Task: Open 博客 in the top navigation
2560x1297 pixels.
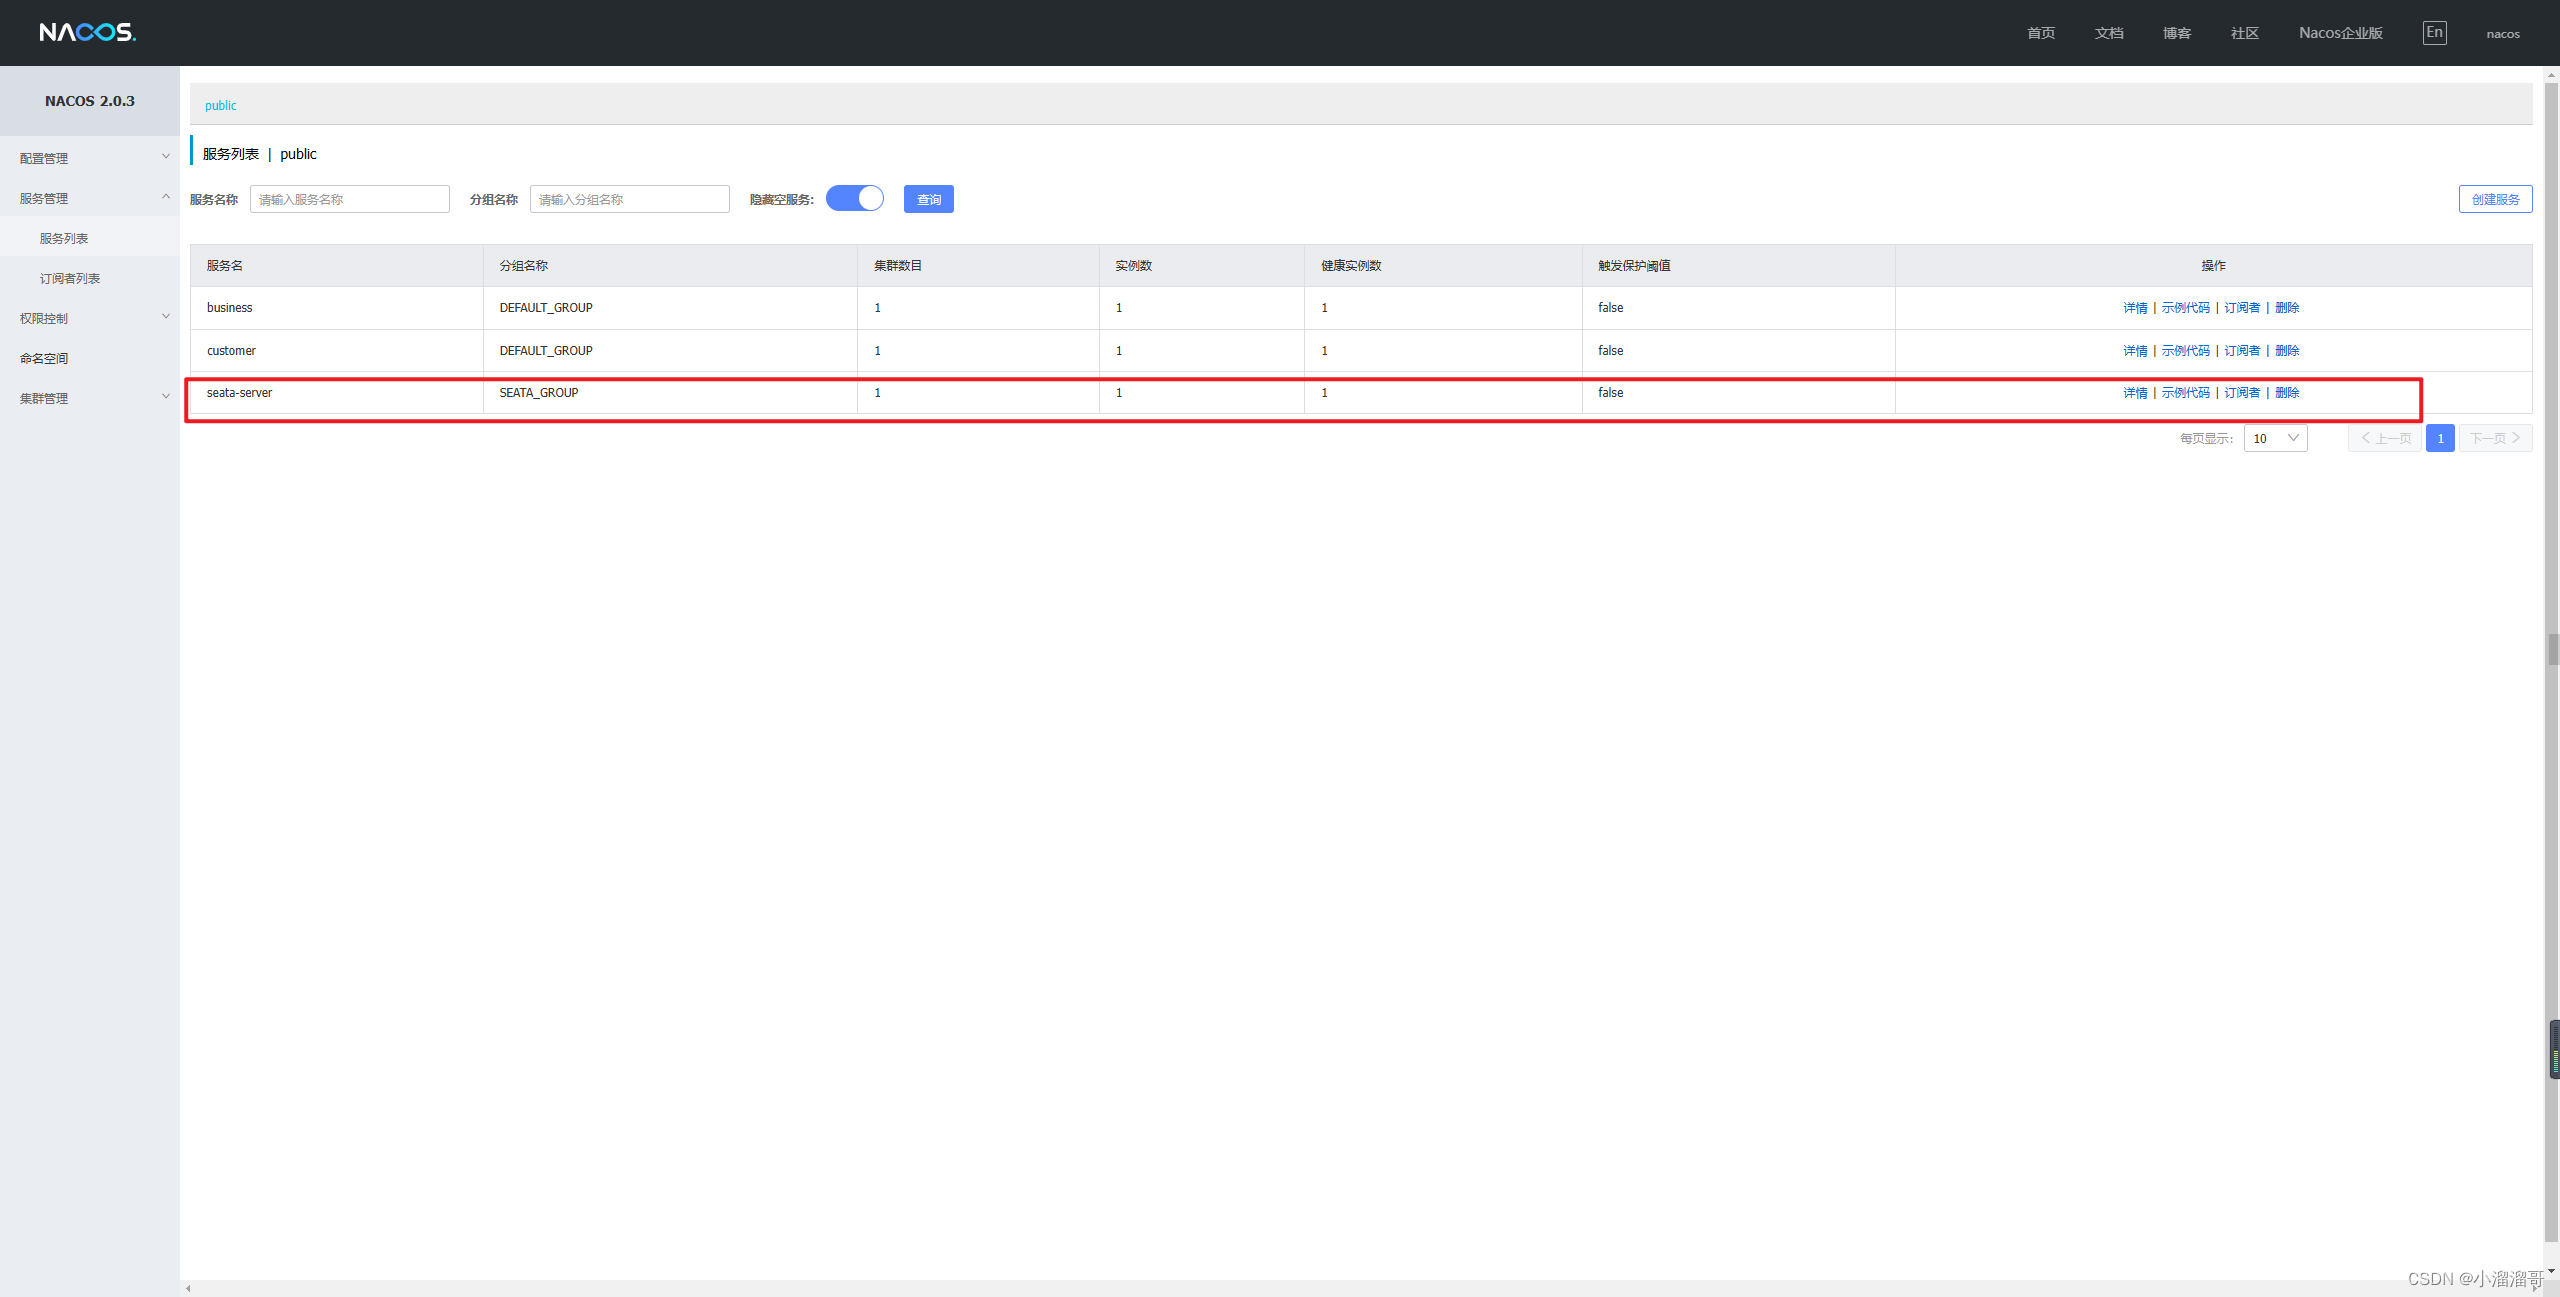Action: coord(2177,33)
